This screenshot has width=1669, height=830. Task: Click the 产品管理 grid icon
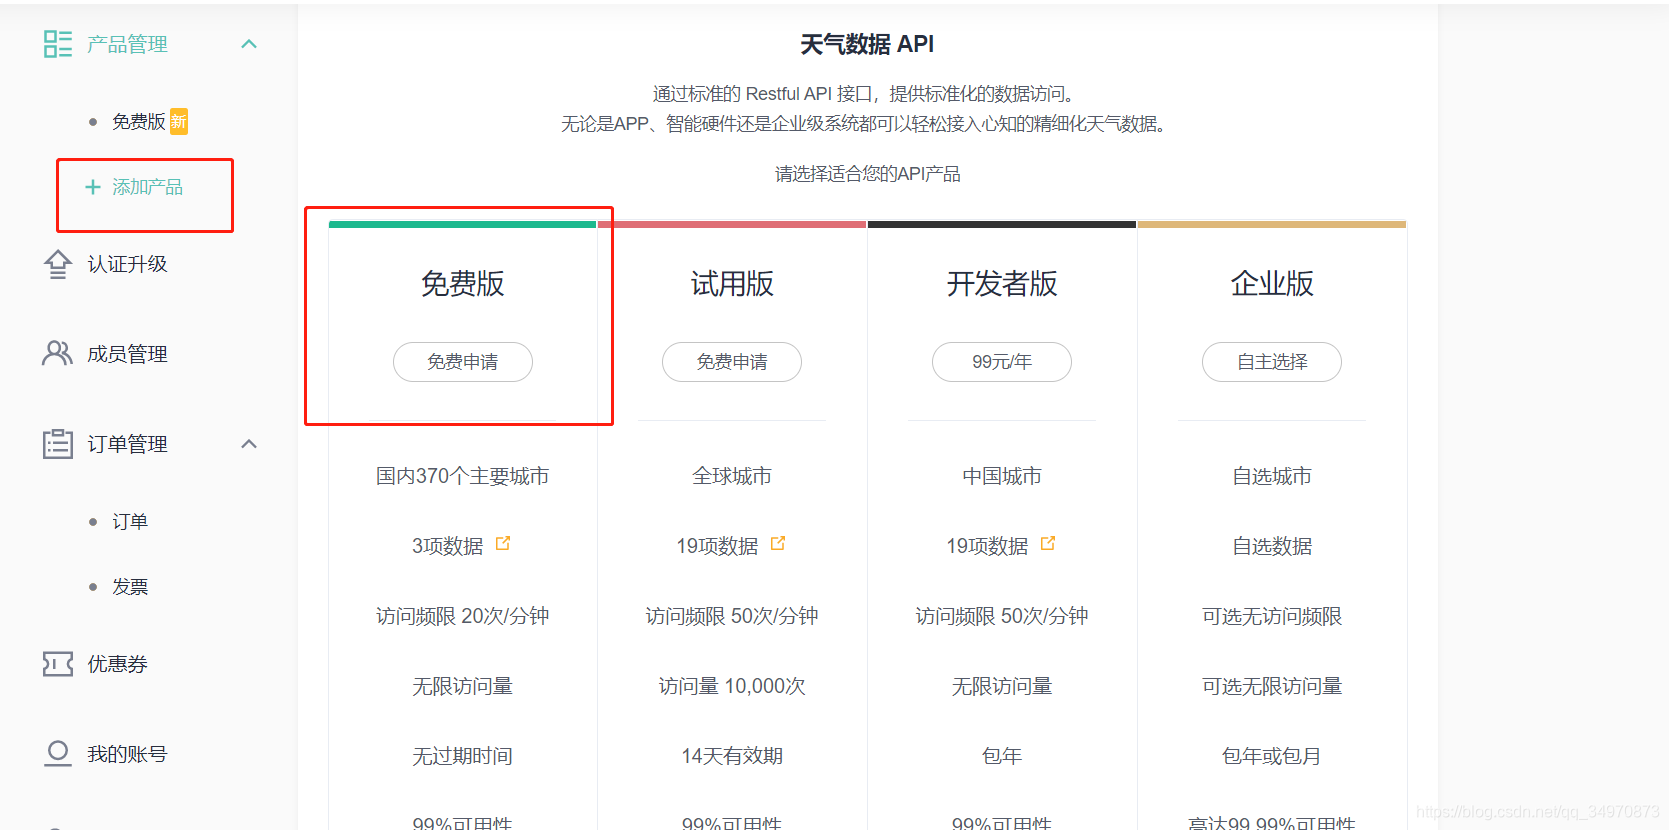58,44
